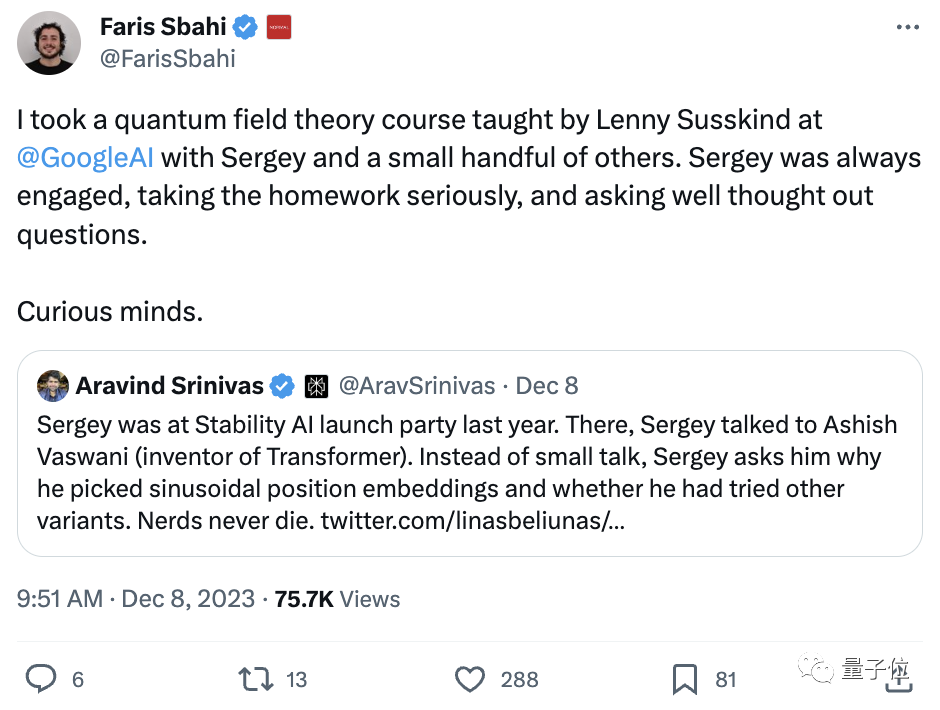This screenshot has width=940, height=710.
Task: Click the 9:51 AM · Dec 8, 2023 timestamp
Action: point(136,599)
